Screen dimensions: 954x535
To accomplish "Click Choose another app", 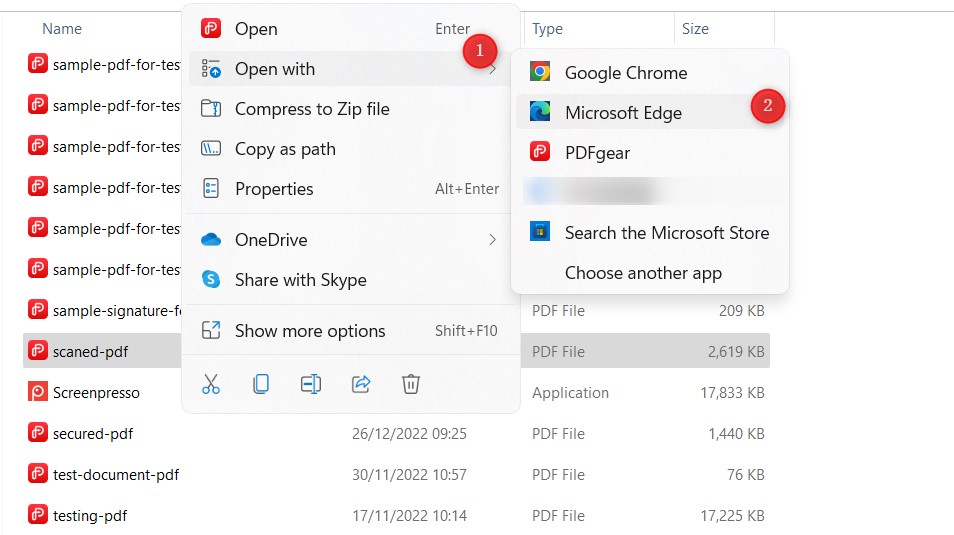I will (643, 273).
